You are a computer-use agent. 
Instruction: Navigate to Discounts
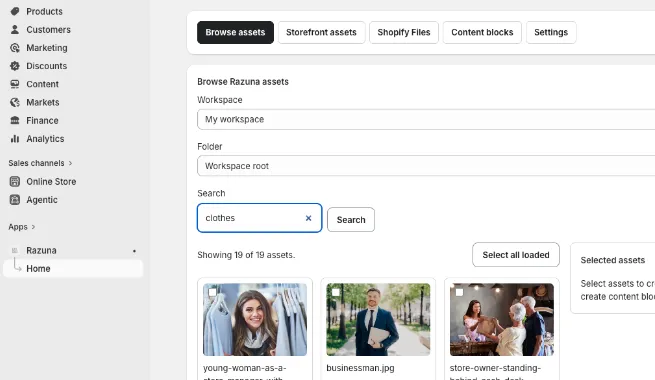(x=46, y=66)
